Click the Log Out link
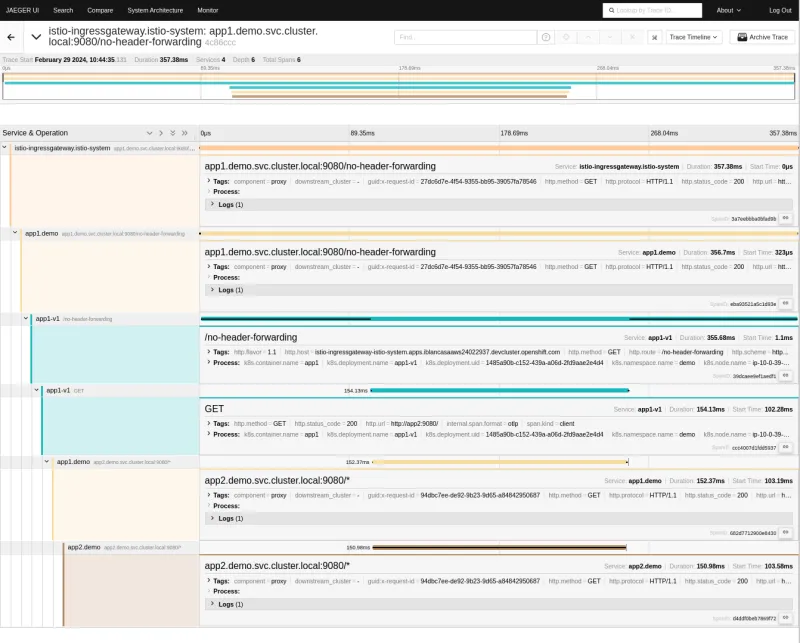This screenshot has height=643, width=800. [782, 10]
